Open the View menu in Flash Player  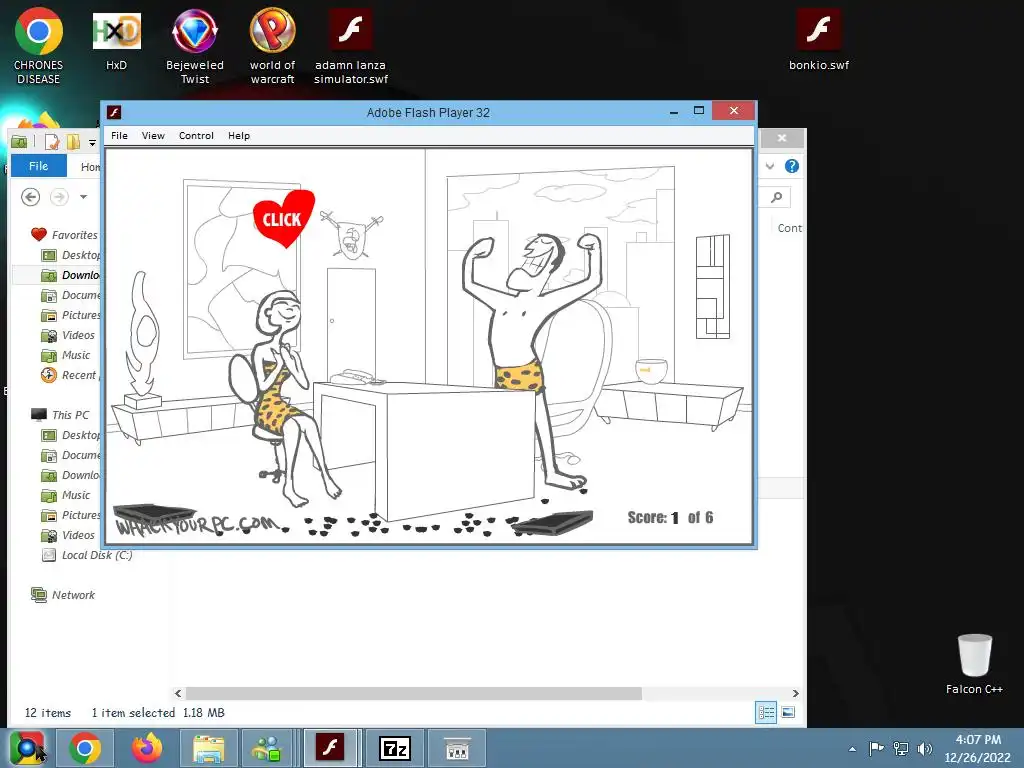pyautogui.click(x=153, y=135)
